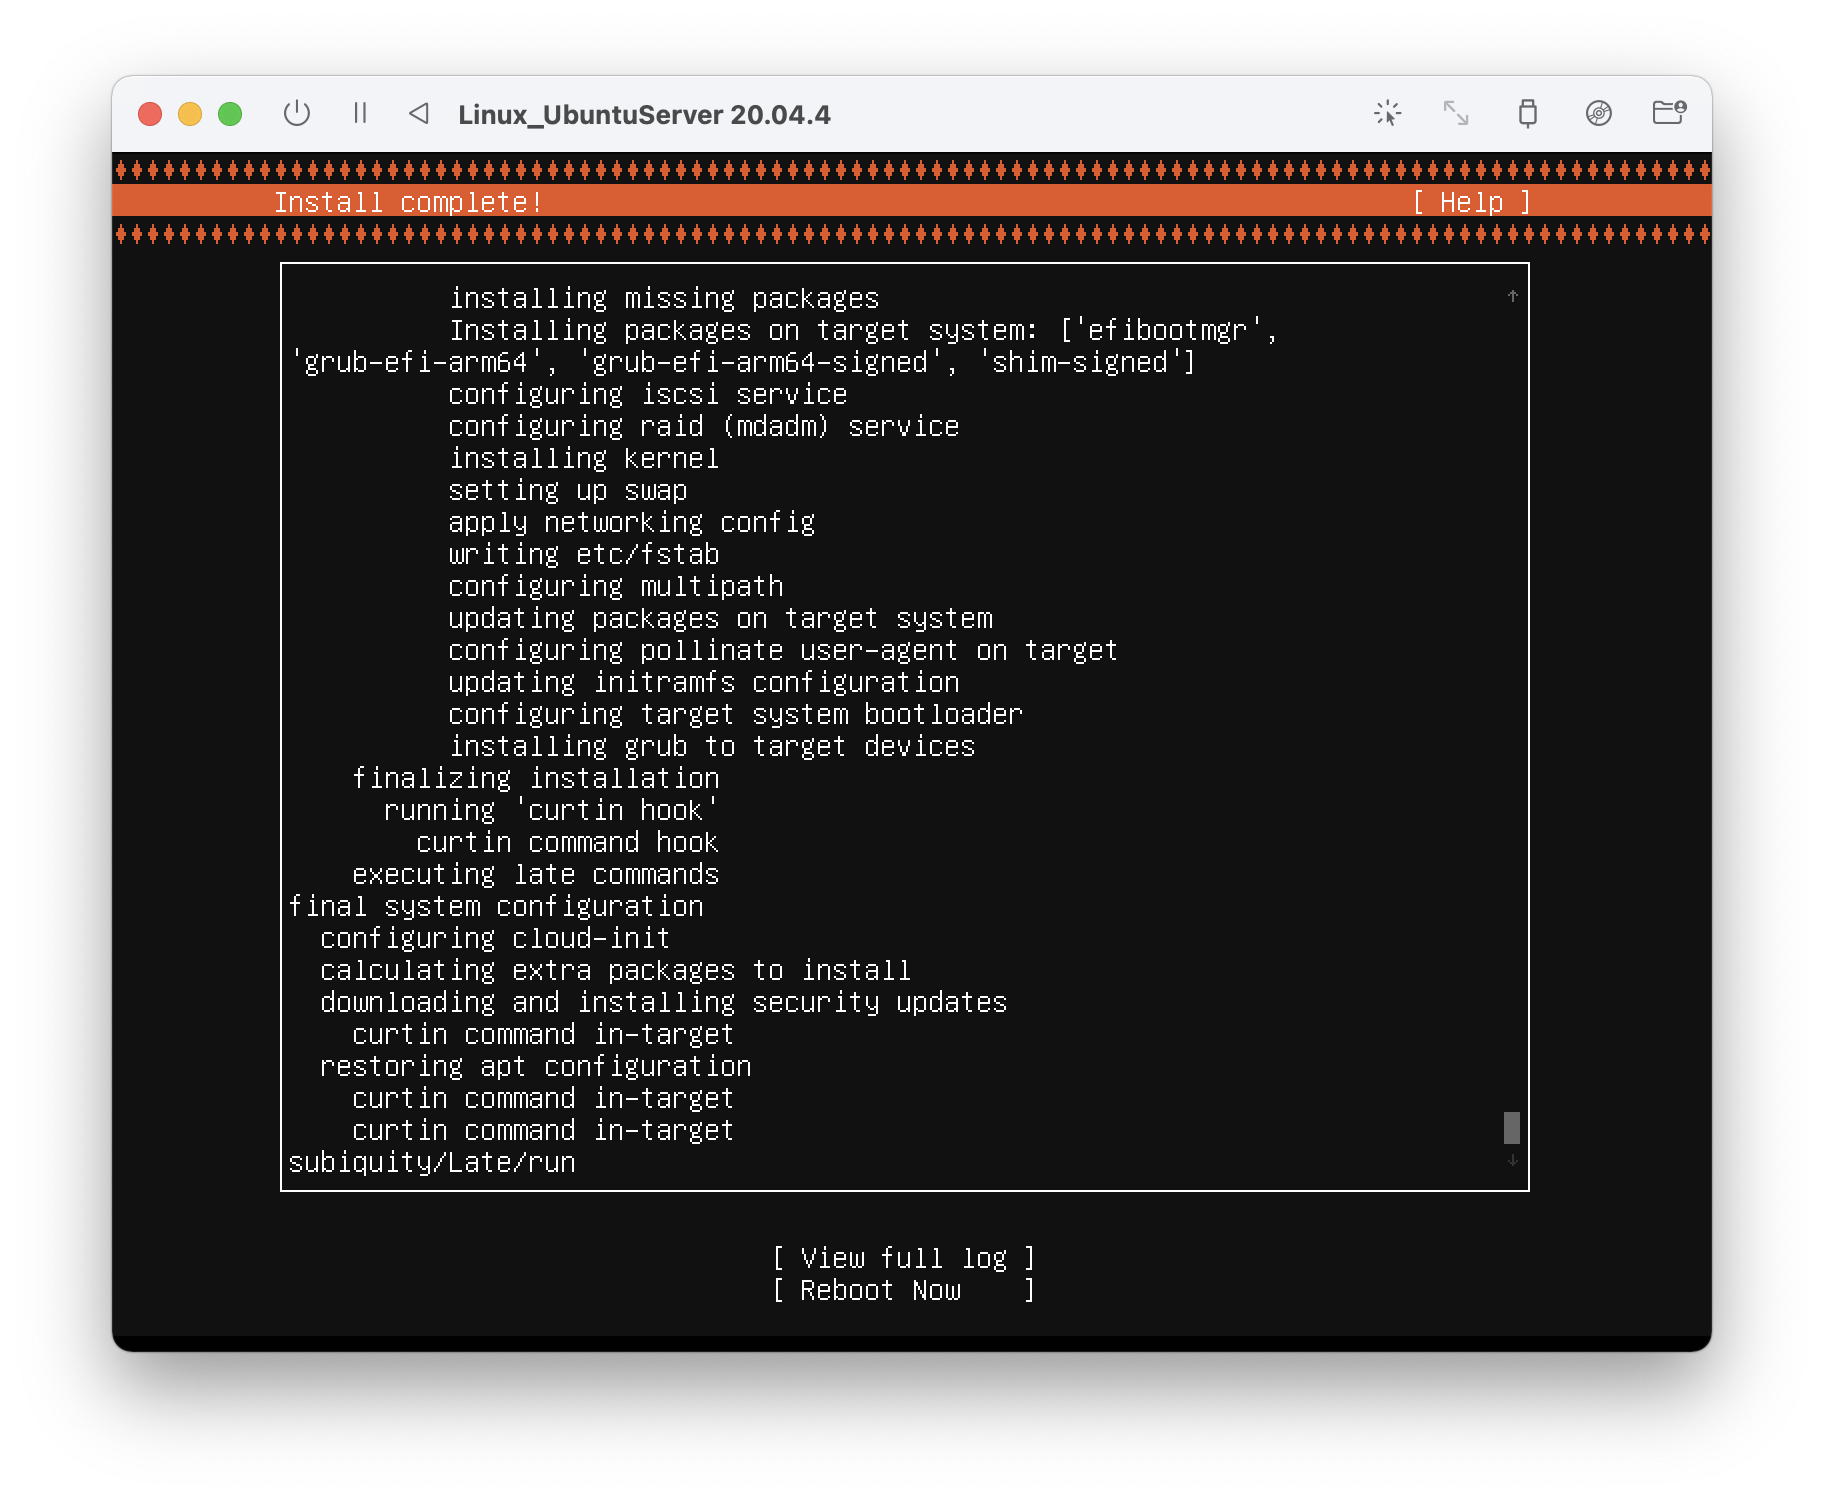Click "running 'curtin hook'" log line
Image resolution: width=1824 pixels, height=1500 pixels.
pyautogui.click(x=551, y=811)
